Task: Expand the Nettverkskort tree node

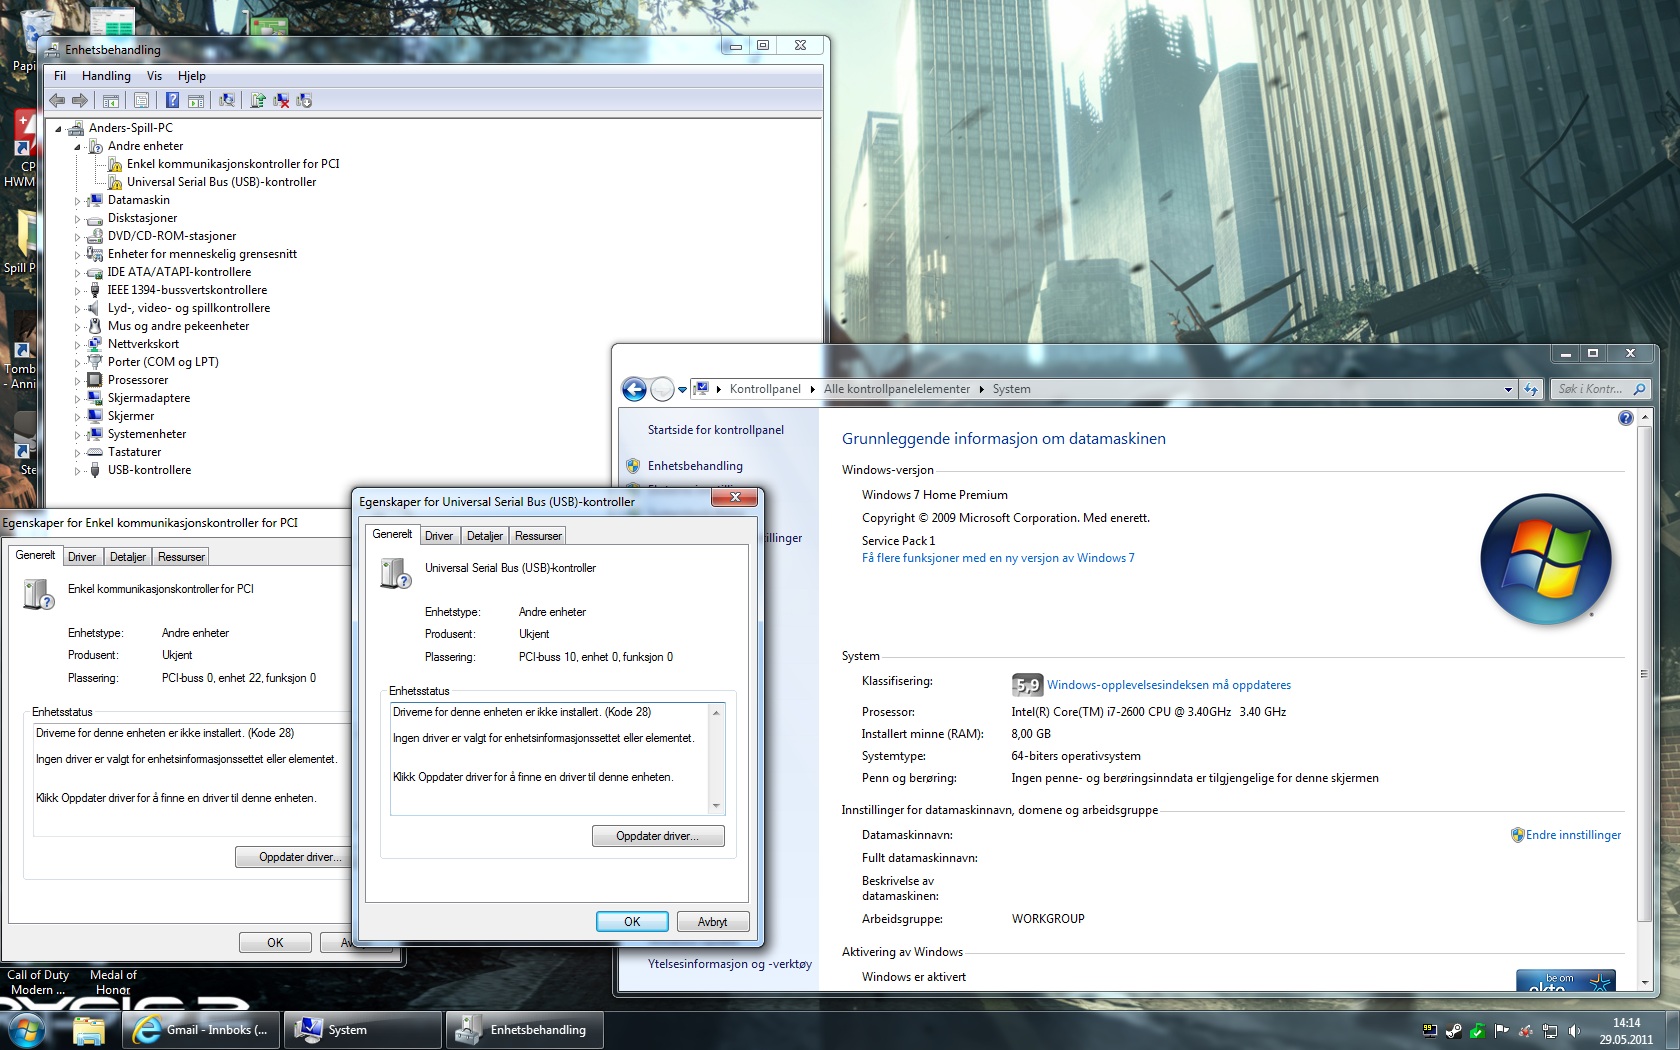Action: click(77, 344)
